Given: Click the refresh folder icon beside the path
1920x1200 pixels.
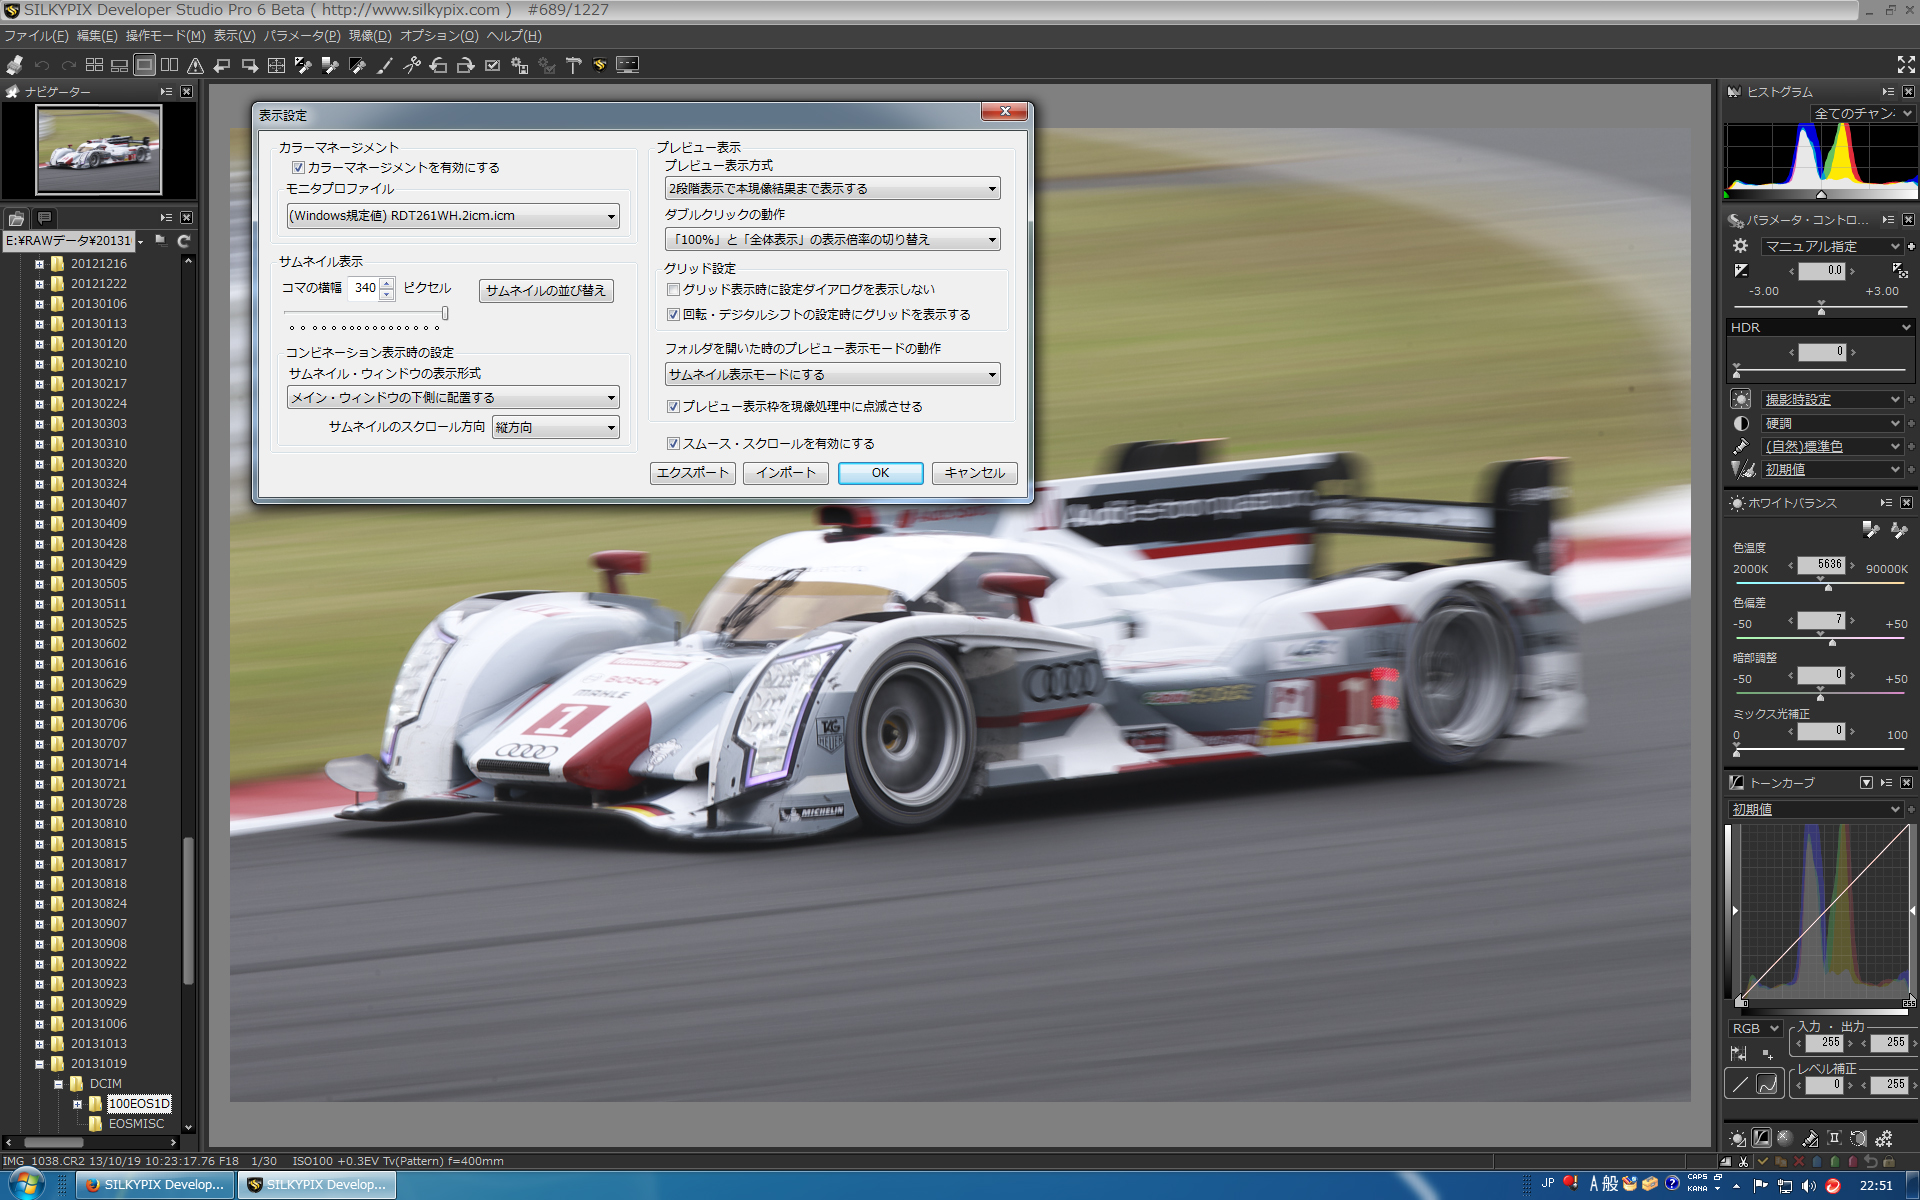Looking at the screenshot, I should click(184, 241).
